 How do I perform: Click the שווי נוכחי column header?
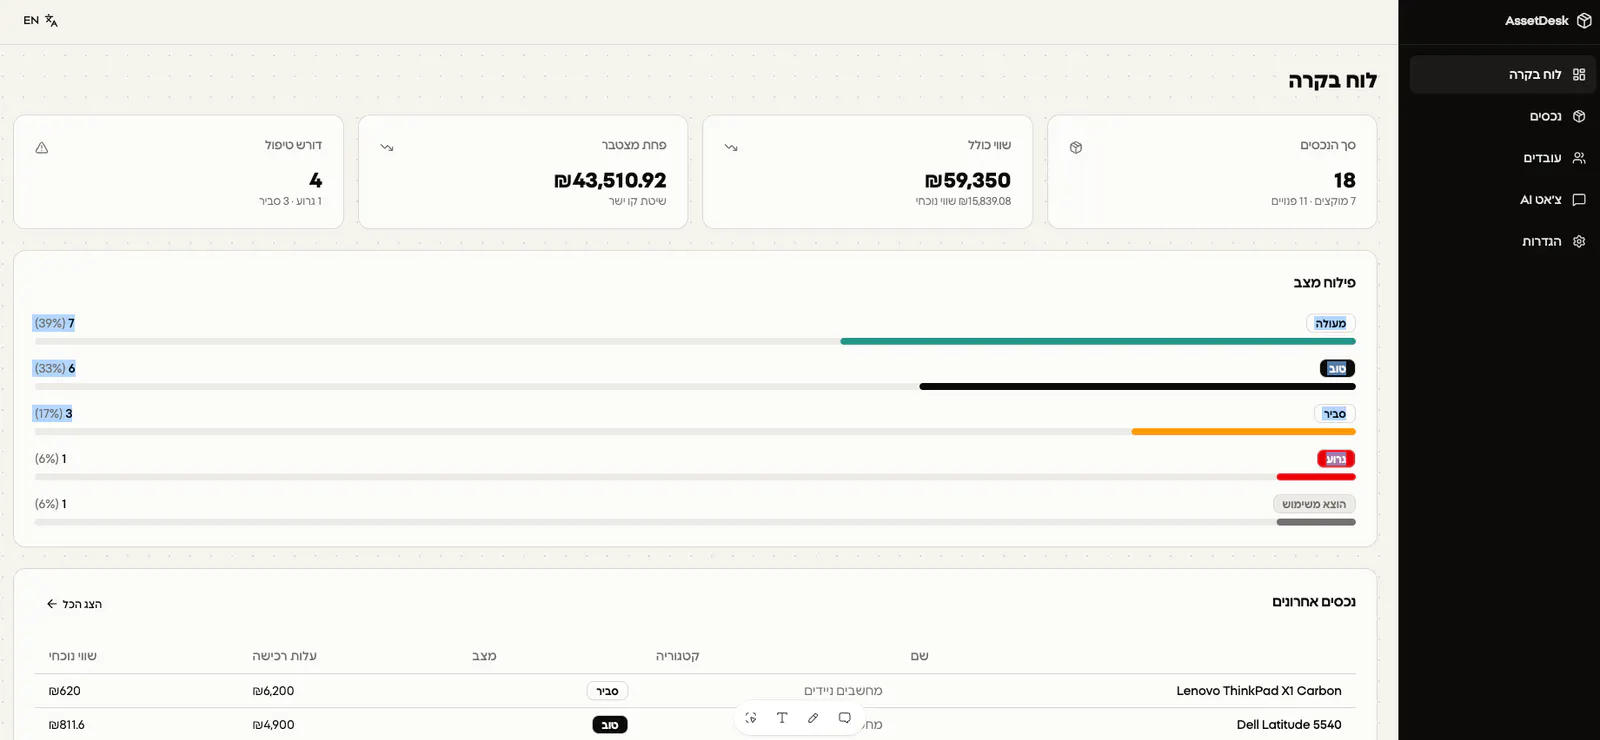73,656
